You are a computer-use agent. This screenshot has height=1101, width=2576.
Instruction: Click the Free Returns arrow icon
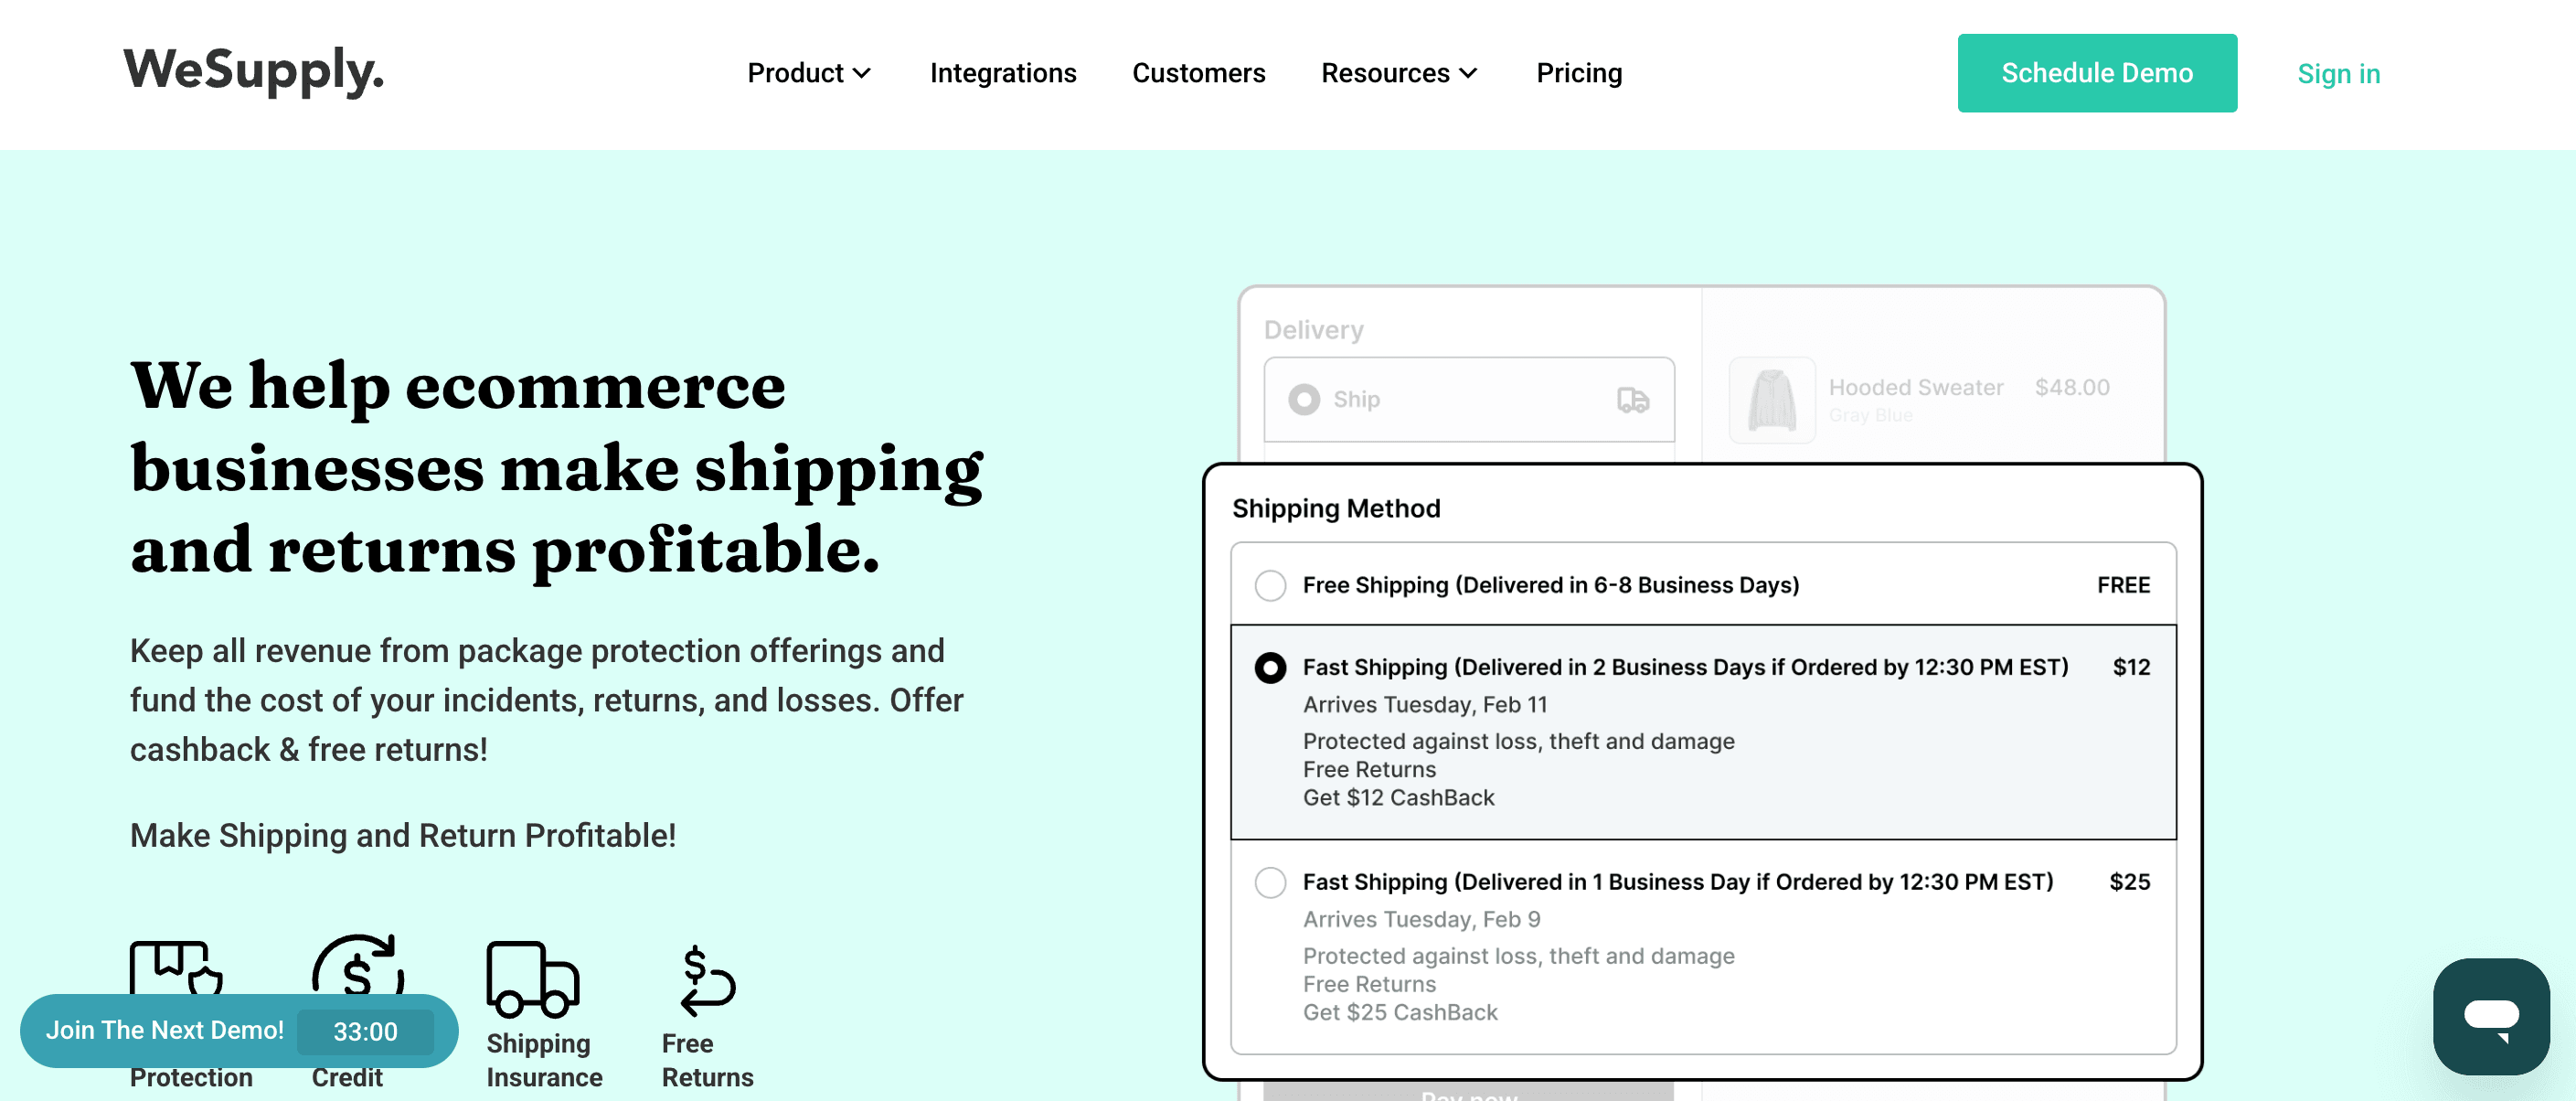(707, 978)
